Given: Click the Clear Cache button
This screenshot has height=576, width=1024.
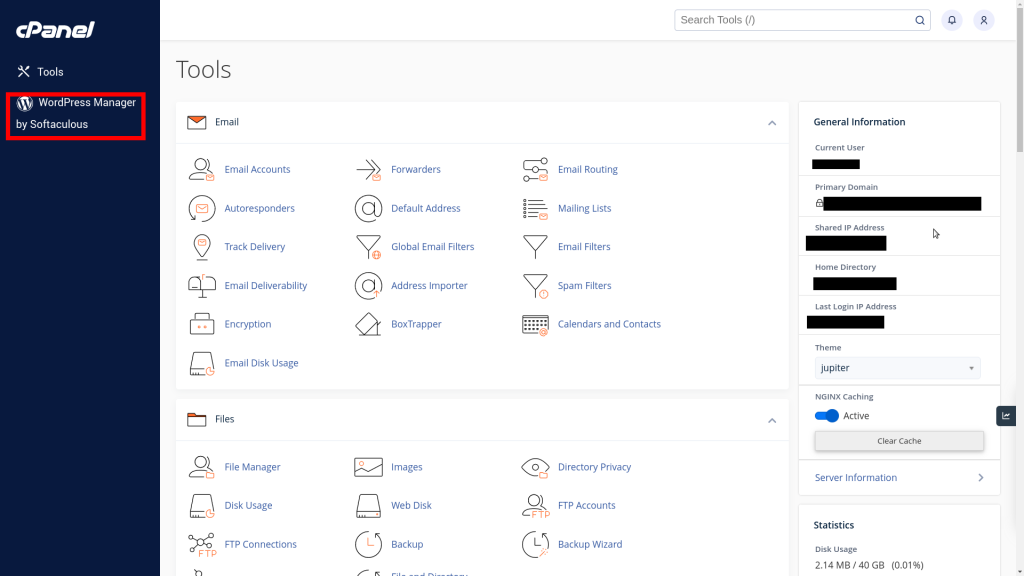Looking at the screenshot, I should [x=899, y=441].
